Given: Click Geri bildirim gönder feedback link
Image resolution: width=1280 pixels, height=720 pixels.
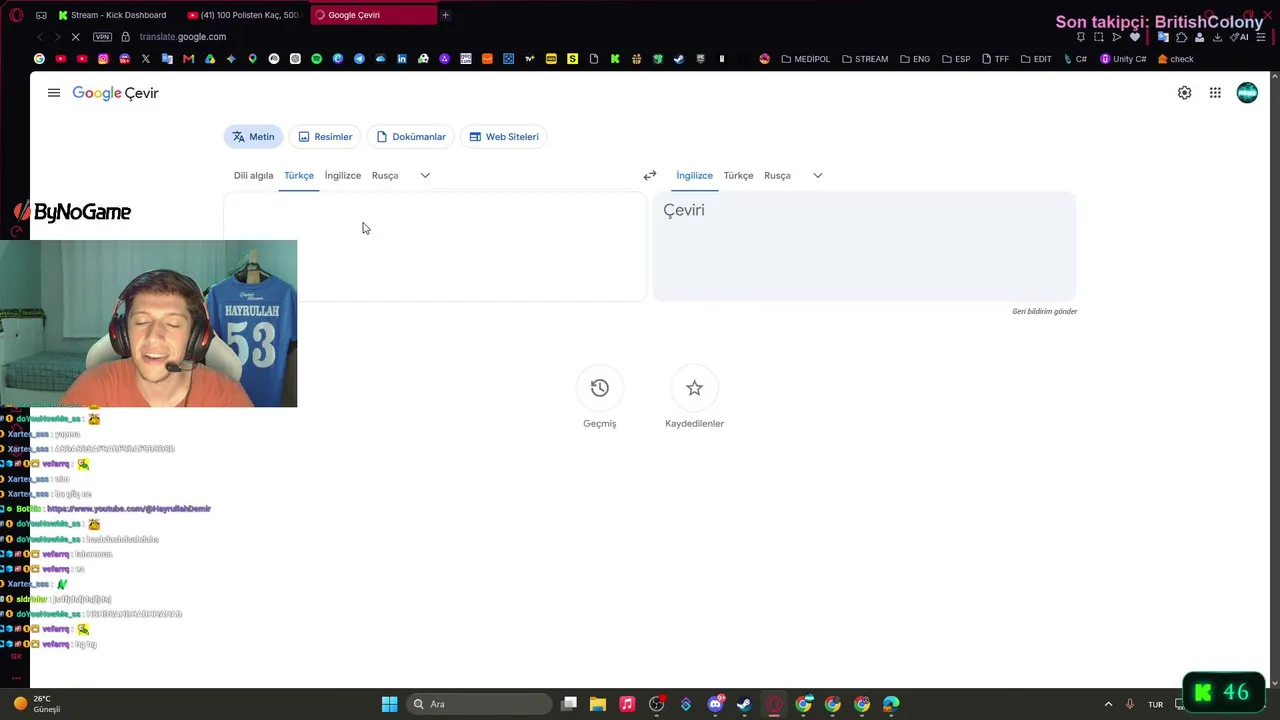Looking at the screenshot, I should tap(1044, 311).
